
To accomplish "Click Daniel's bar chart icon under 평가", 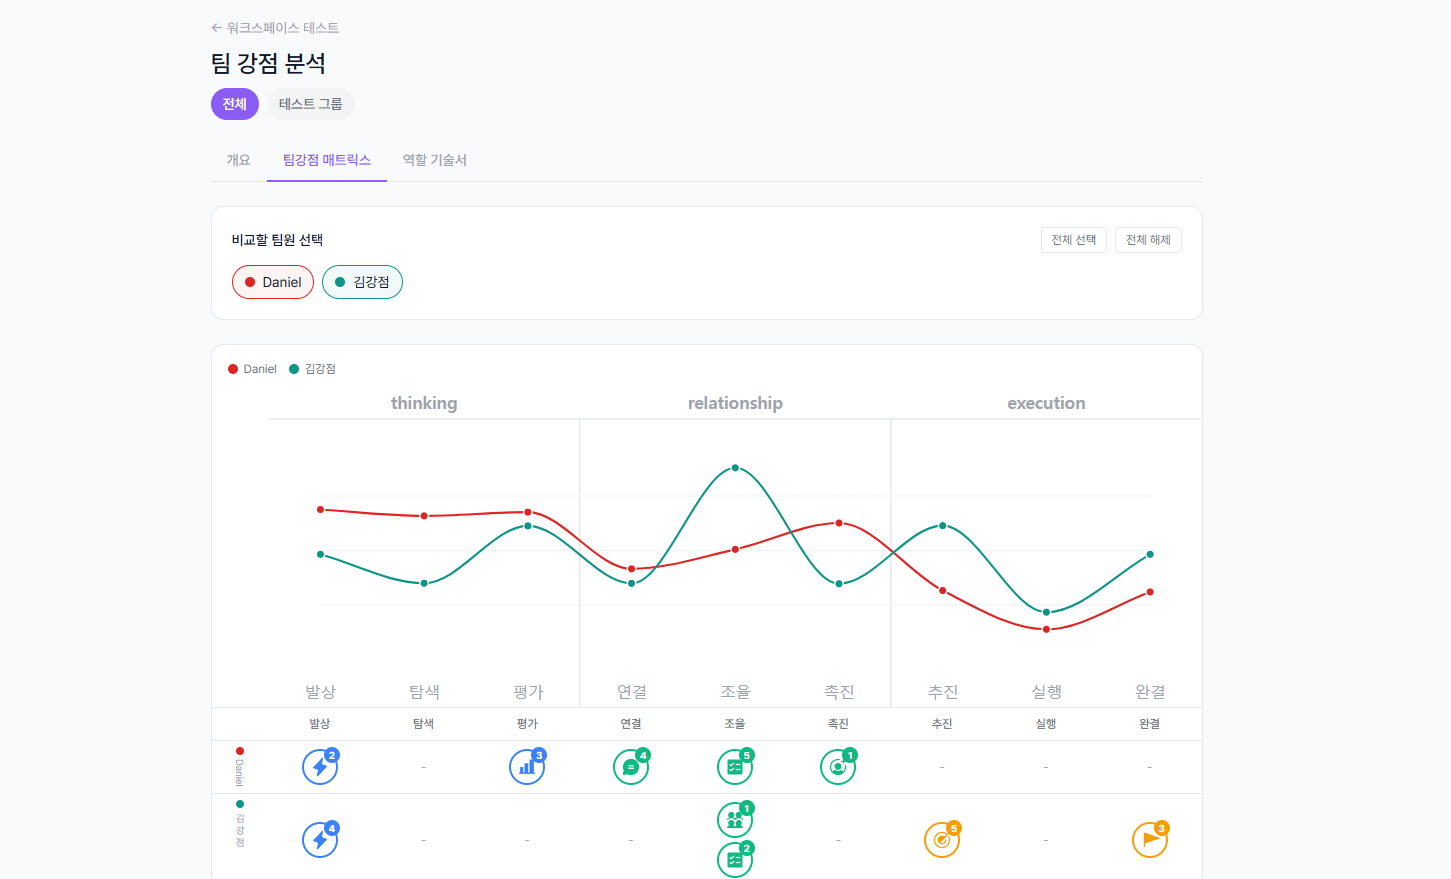I will click(x=527, y=767).
